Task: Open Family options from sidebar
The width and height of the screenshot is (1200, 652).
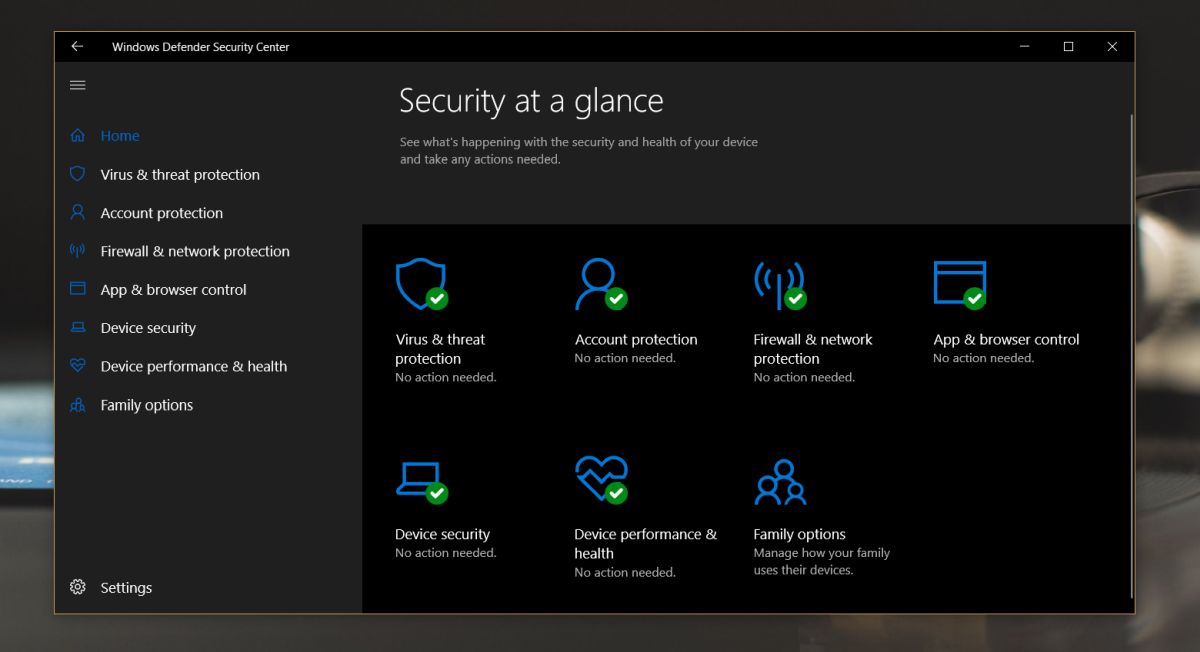Action: point(147,405)
